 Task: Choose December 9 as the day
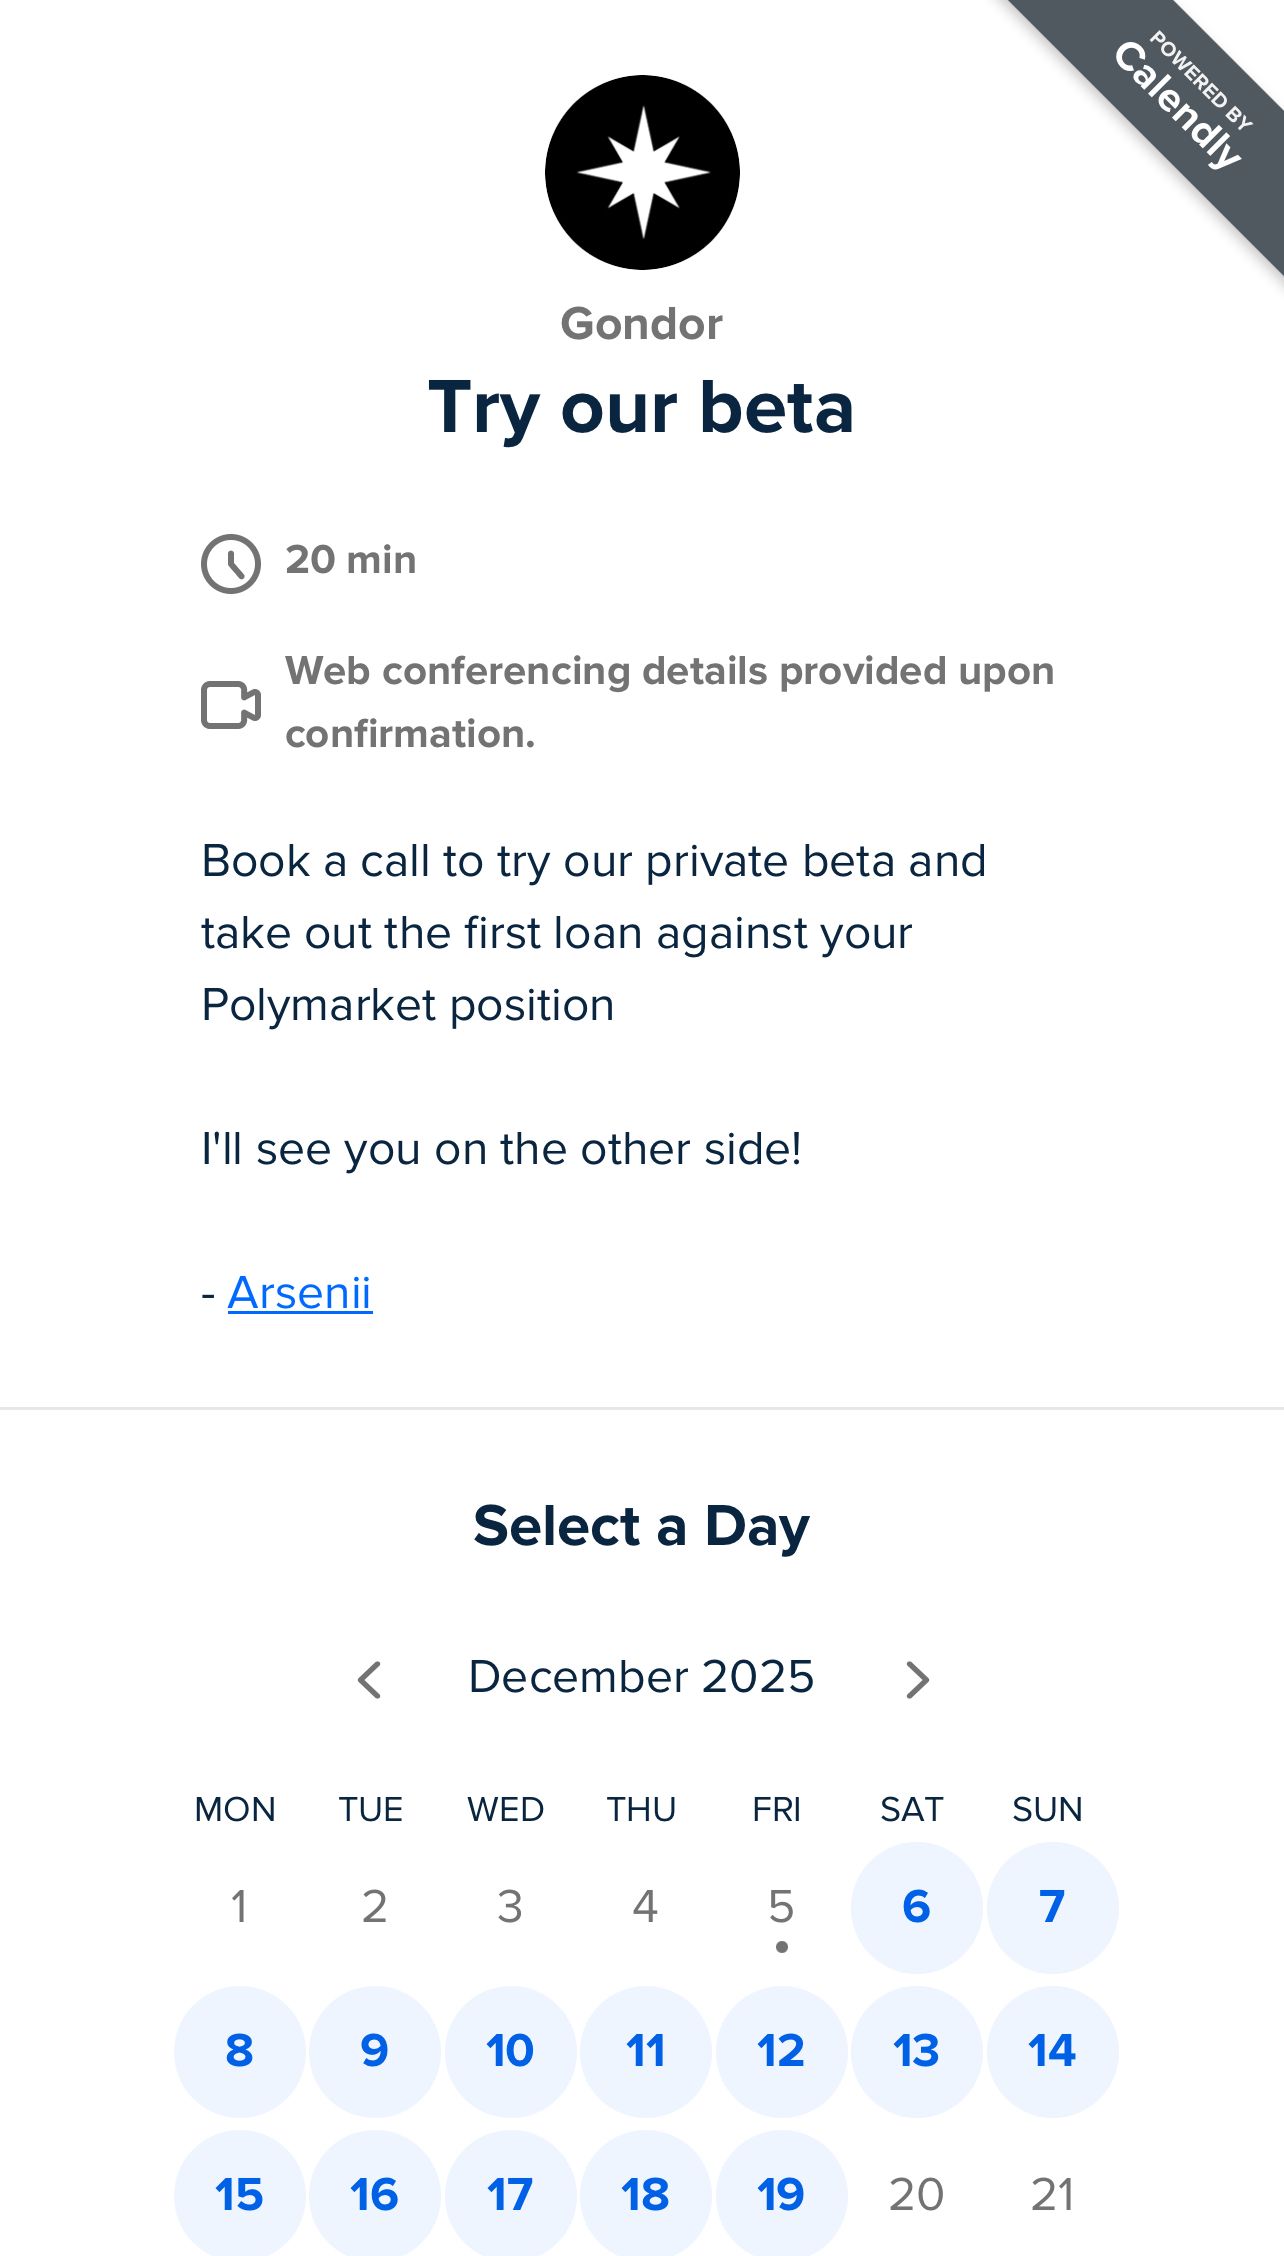[x=375, y=2051]
